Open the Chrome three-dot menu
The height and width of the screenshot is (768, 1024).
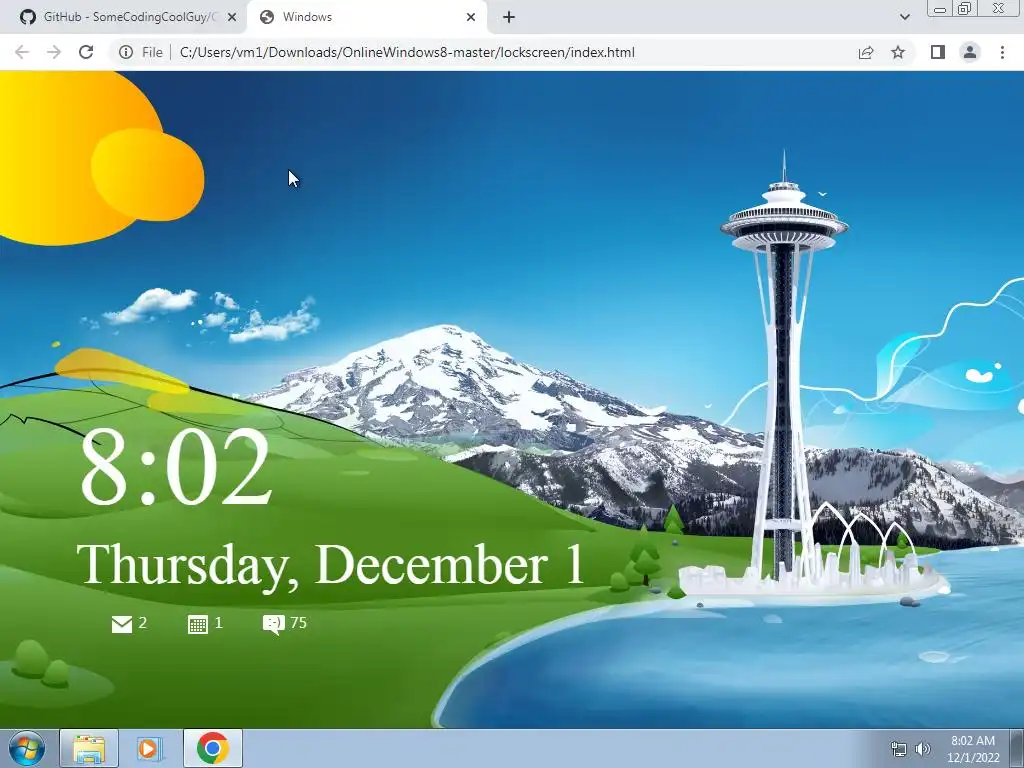pyautogui.click(x=1002, y=52)
